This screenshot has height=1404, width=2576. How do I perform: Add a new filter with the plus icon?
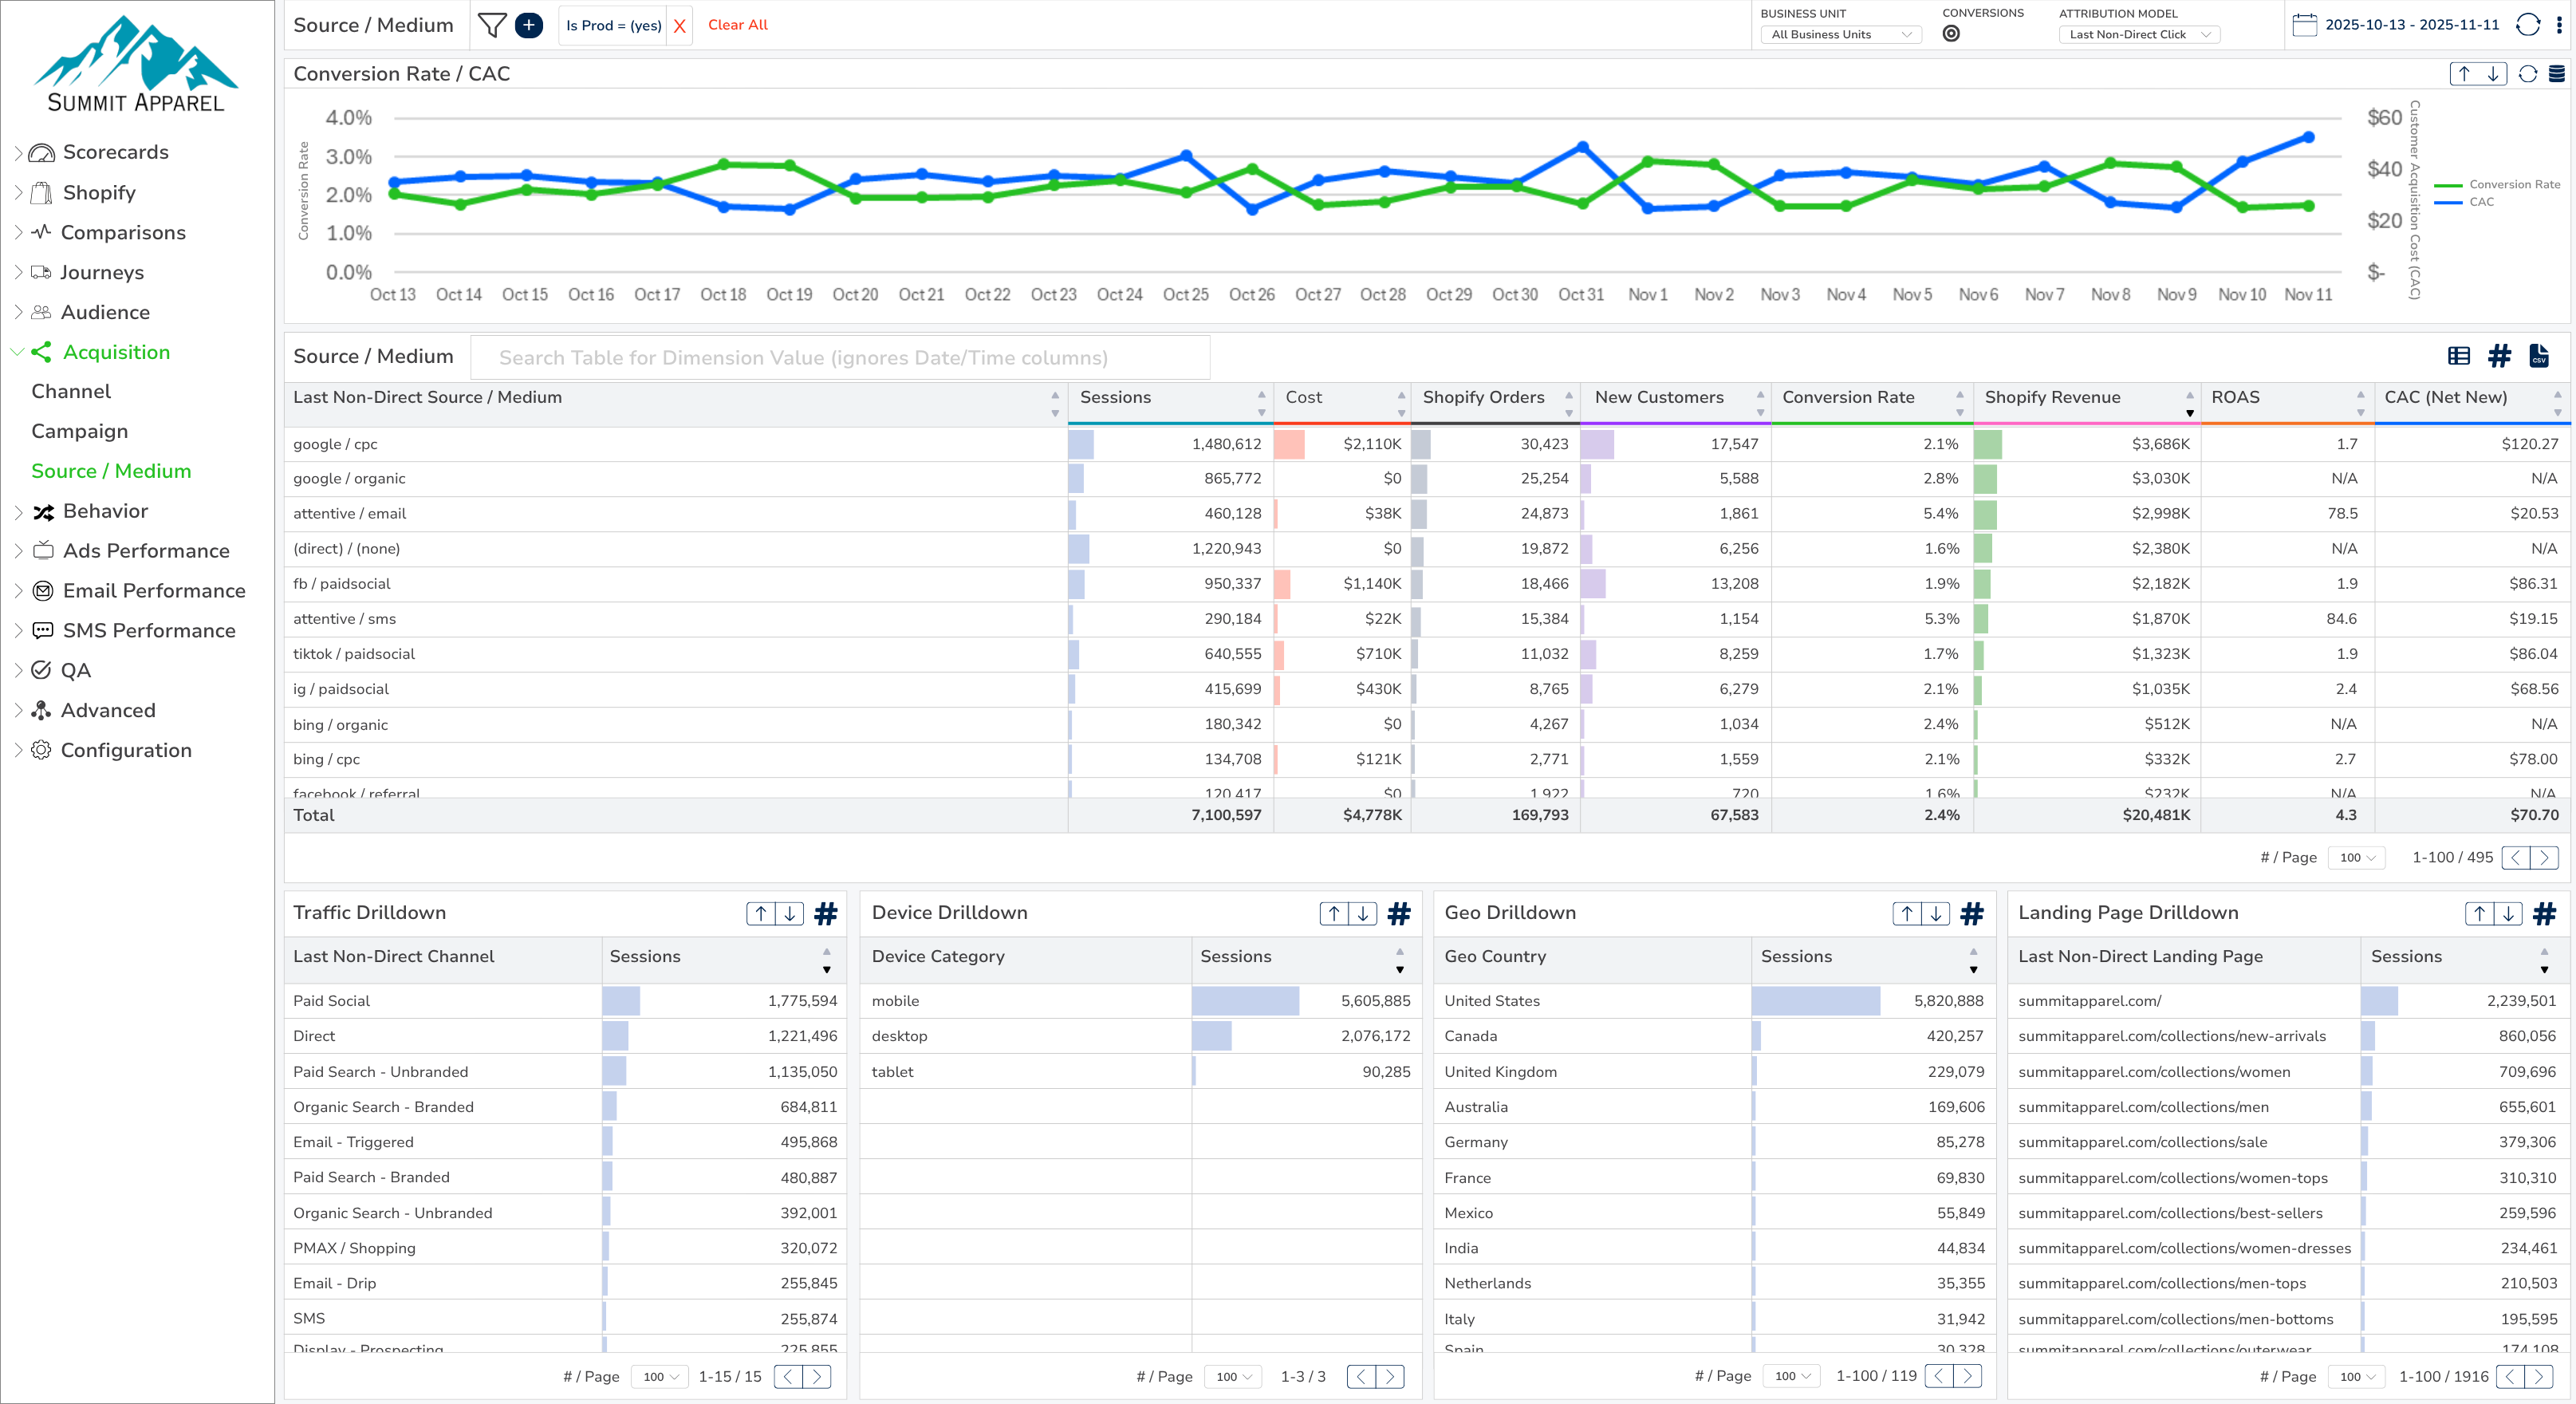[x=529, y=25]
